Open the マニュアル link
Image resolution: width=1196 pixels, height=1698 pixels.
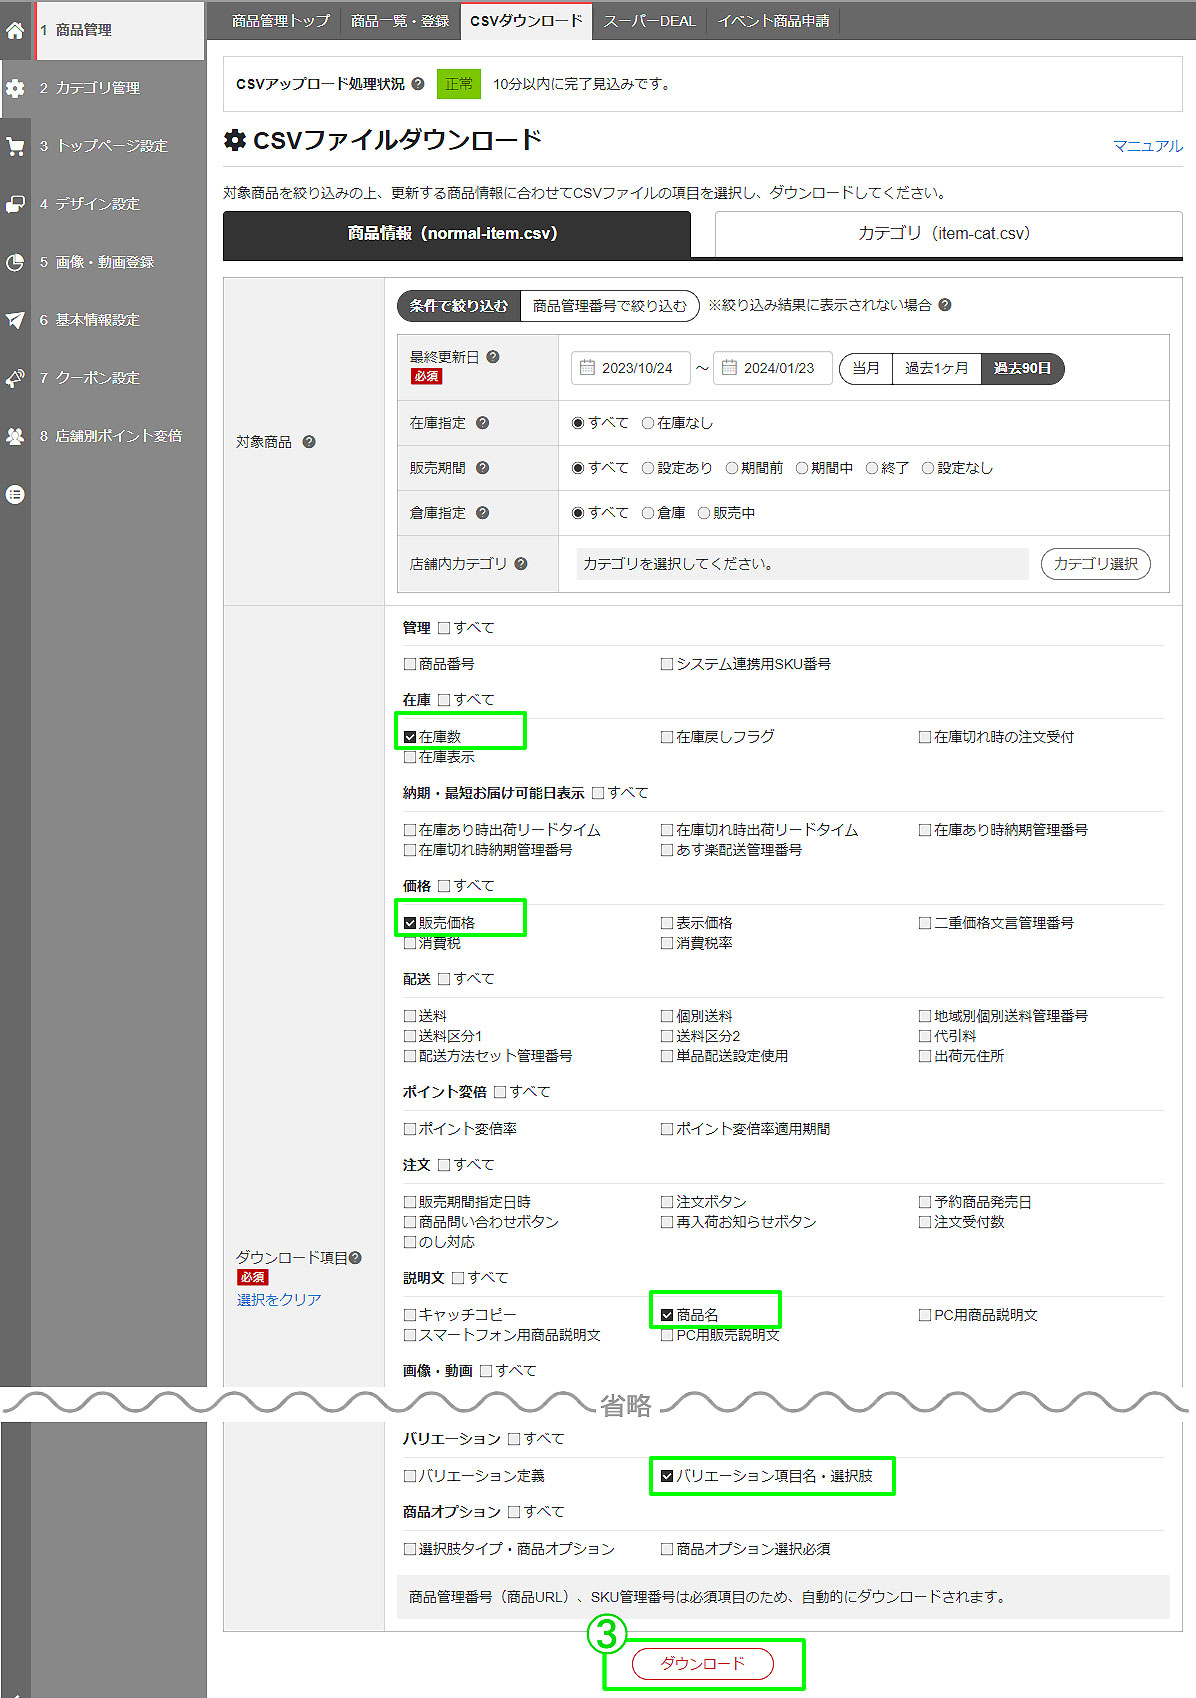[x=1147, y=146]
